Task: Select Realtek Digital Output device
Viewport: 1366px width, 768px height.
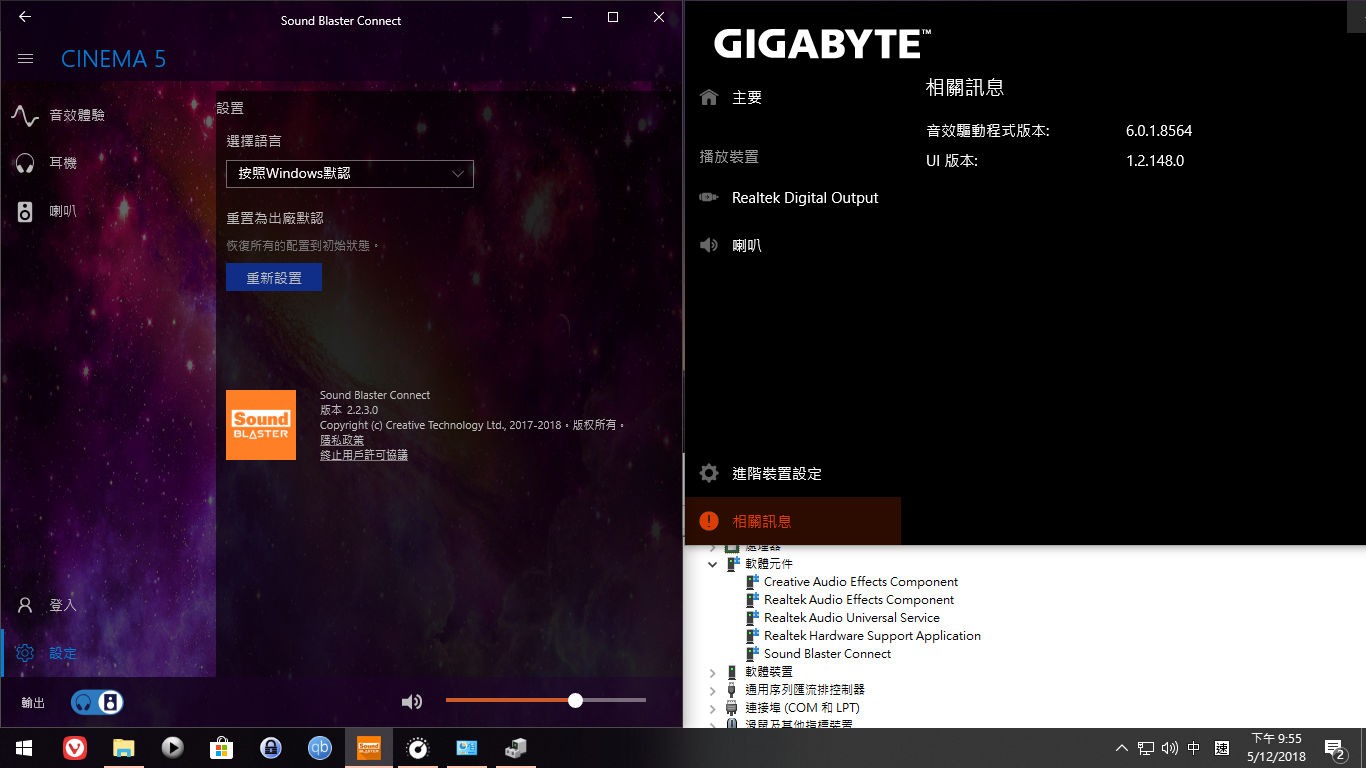Action: pos(792,198)
